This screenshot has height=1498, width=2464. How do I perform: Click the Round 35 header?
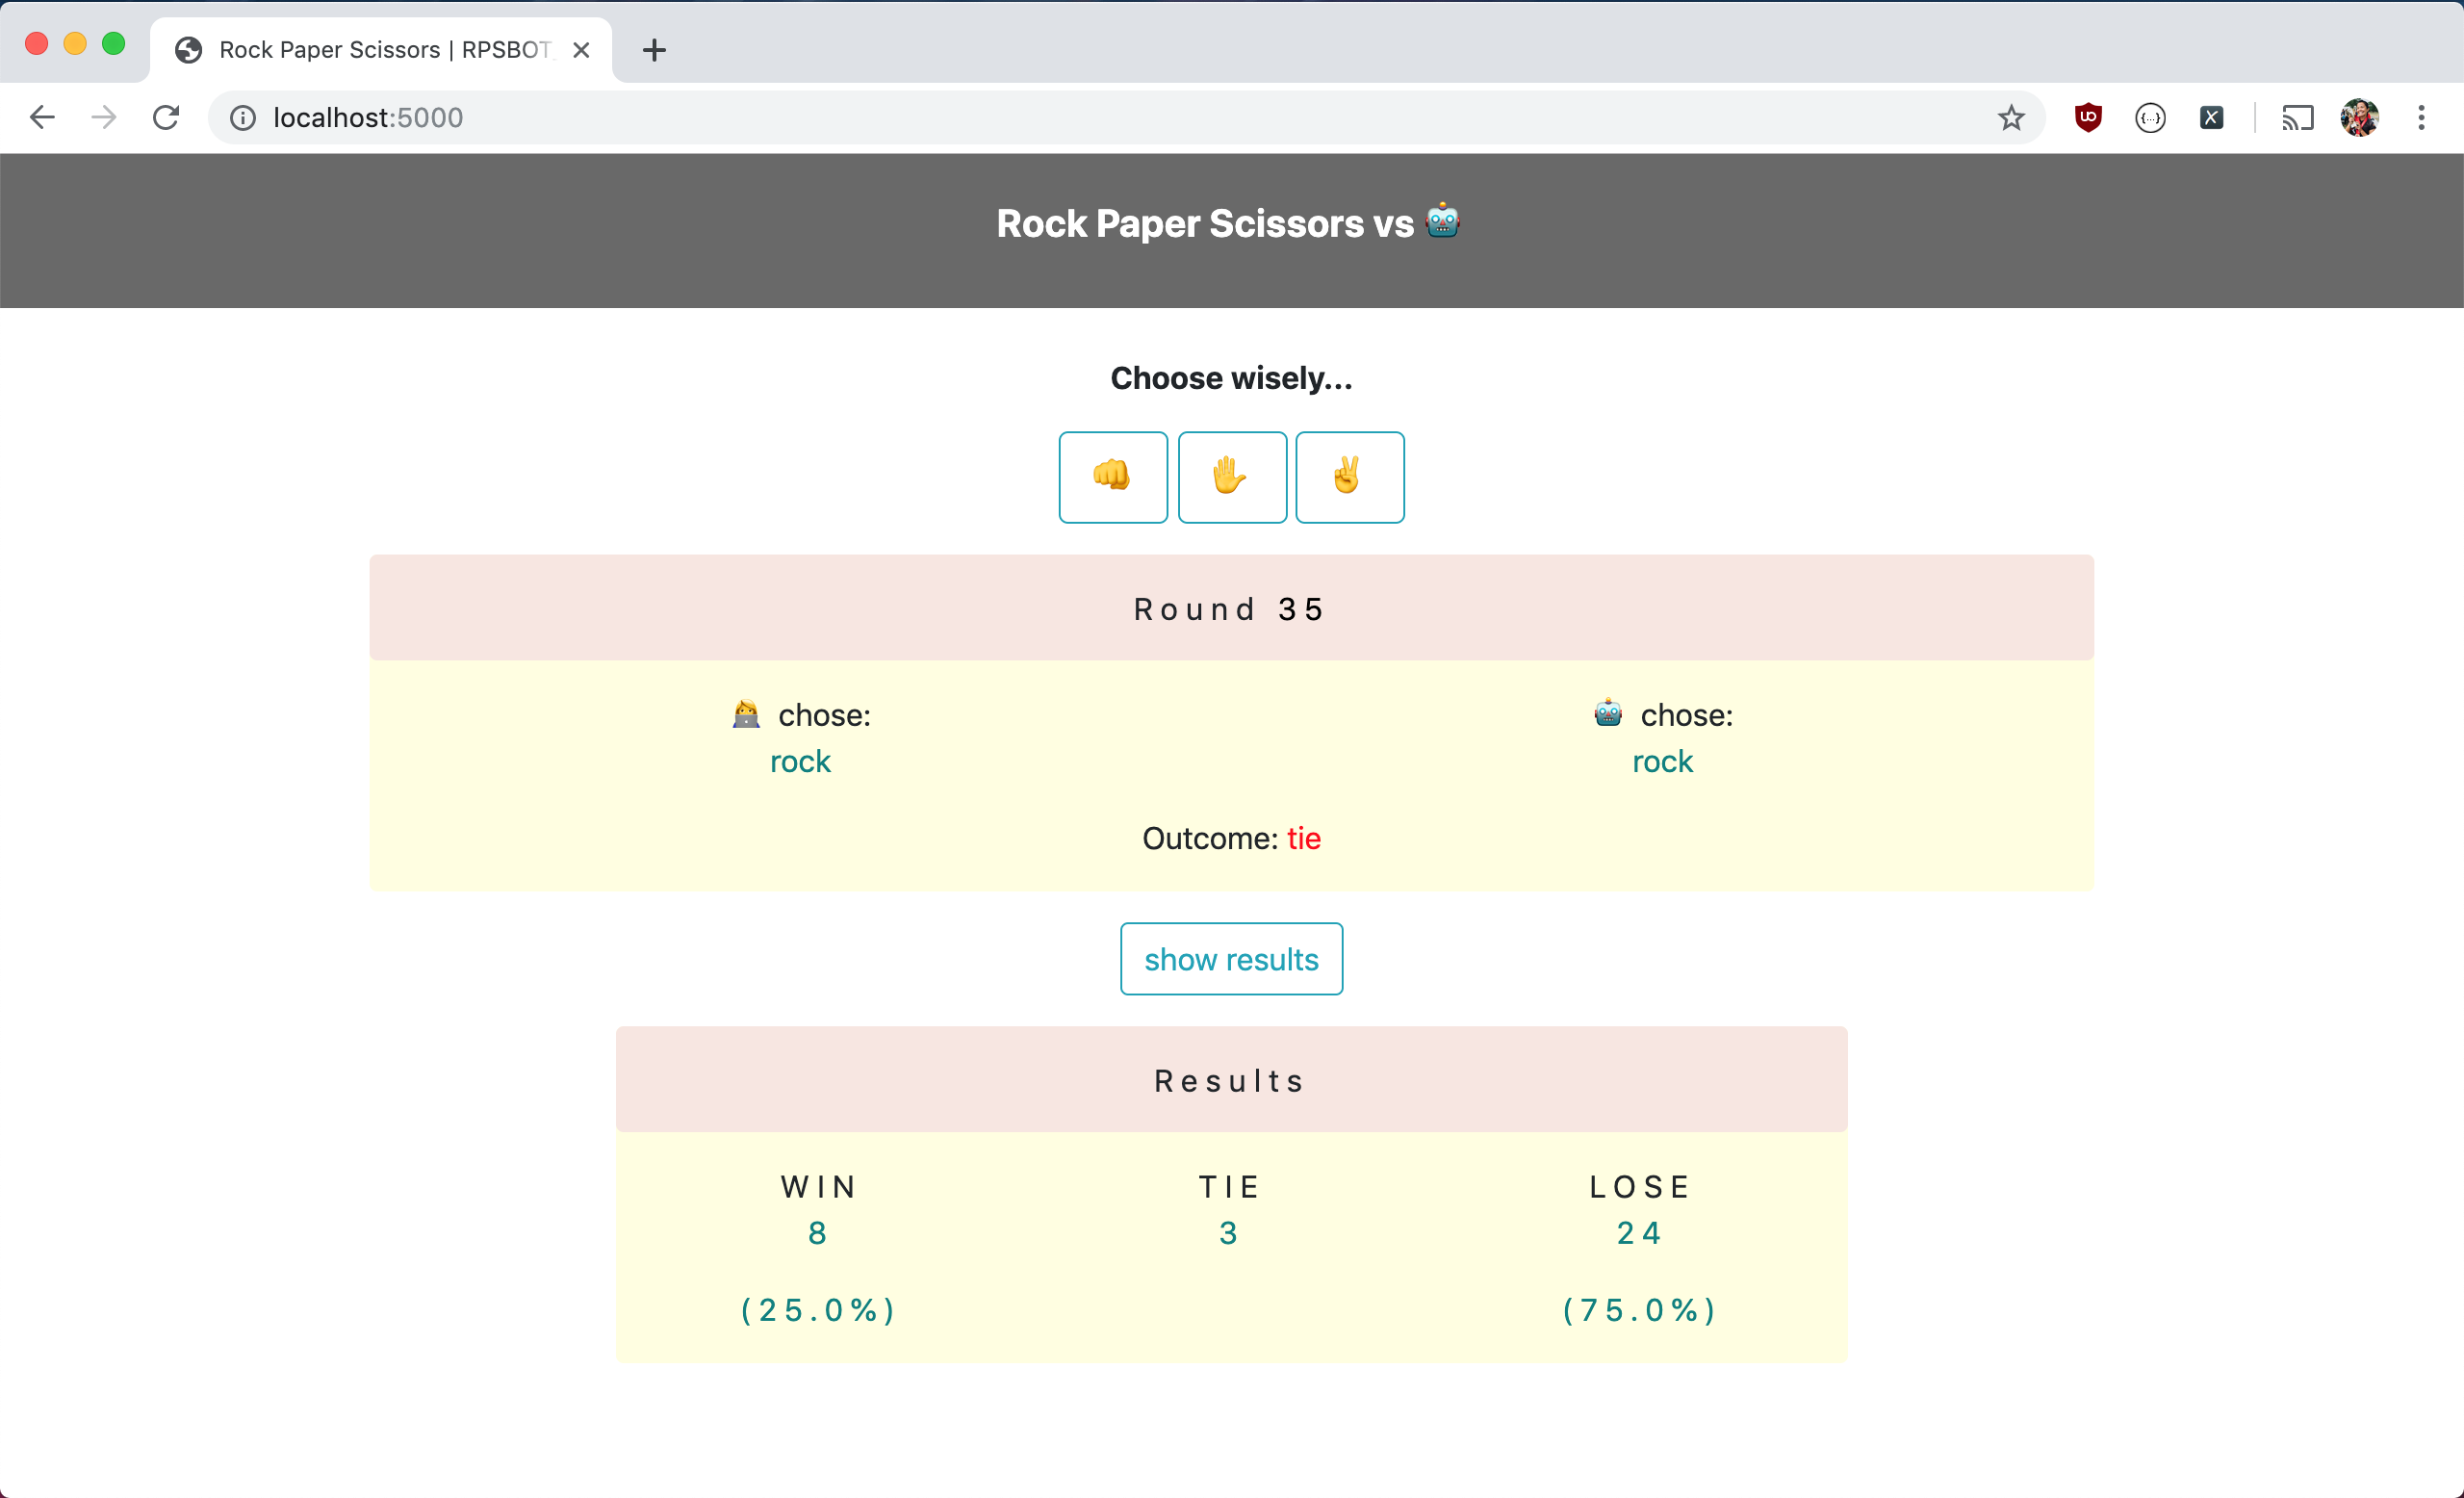click(x=1231, y=608)
